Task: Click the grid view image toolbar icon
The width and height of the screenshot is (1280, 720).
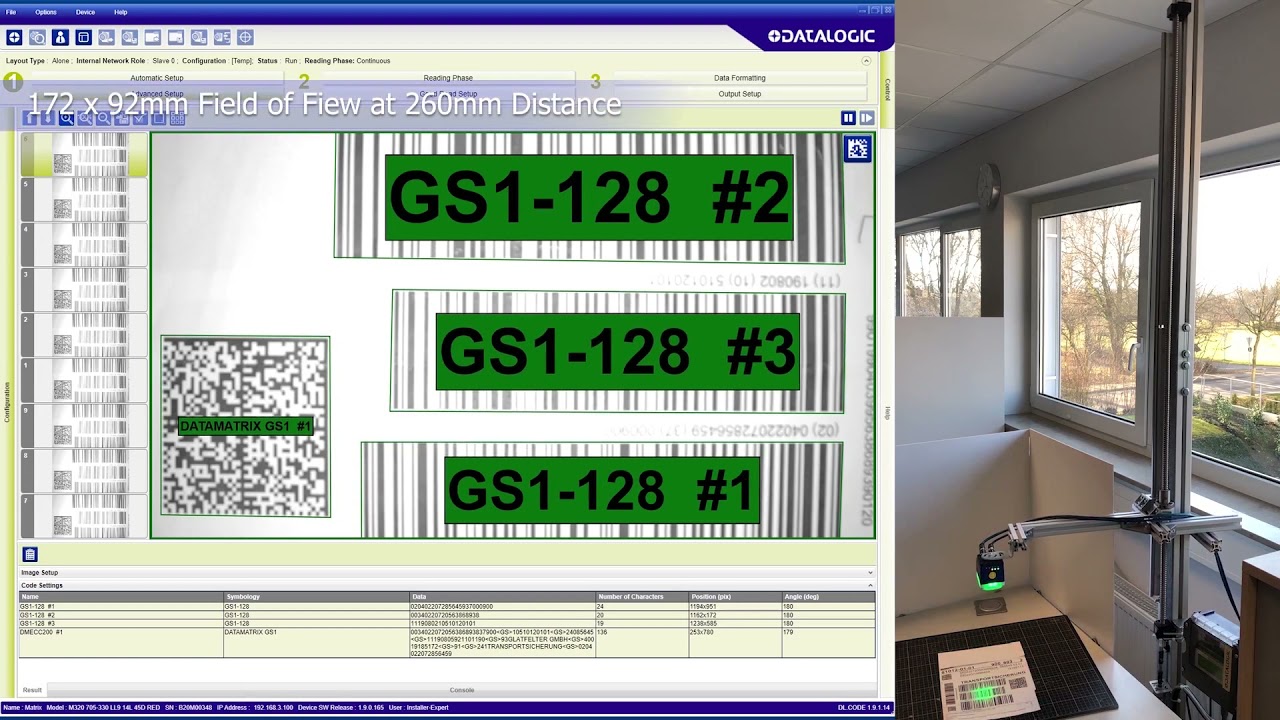Action: pos(177,118)
